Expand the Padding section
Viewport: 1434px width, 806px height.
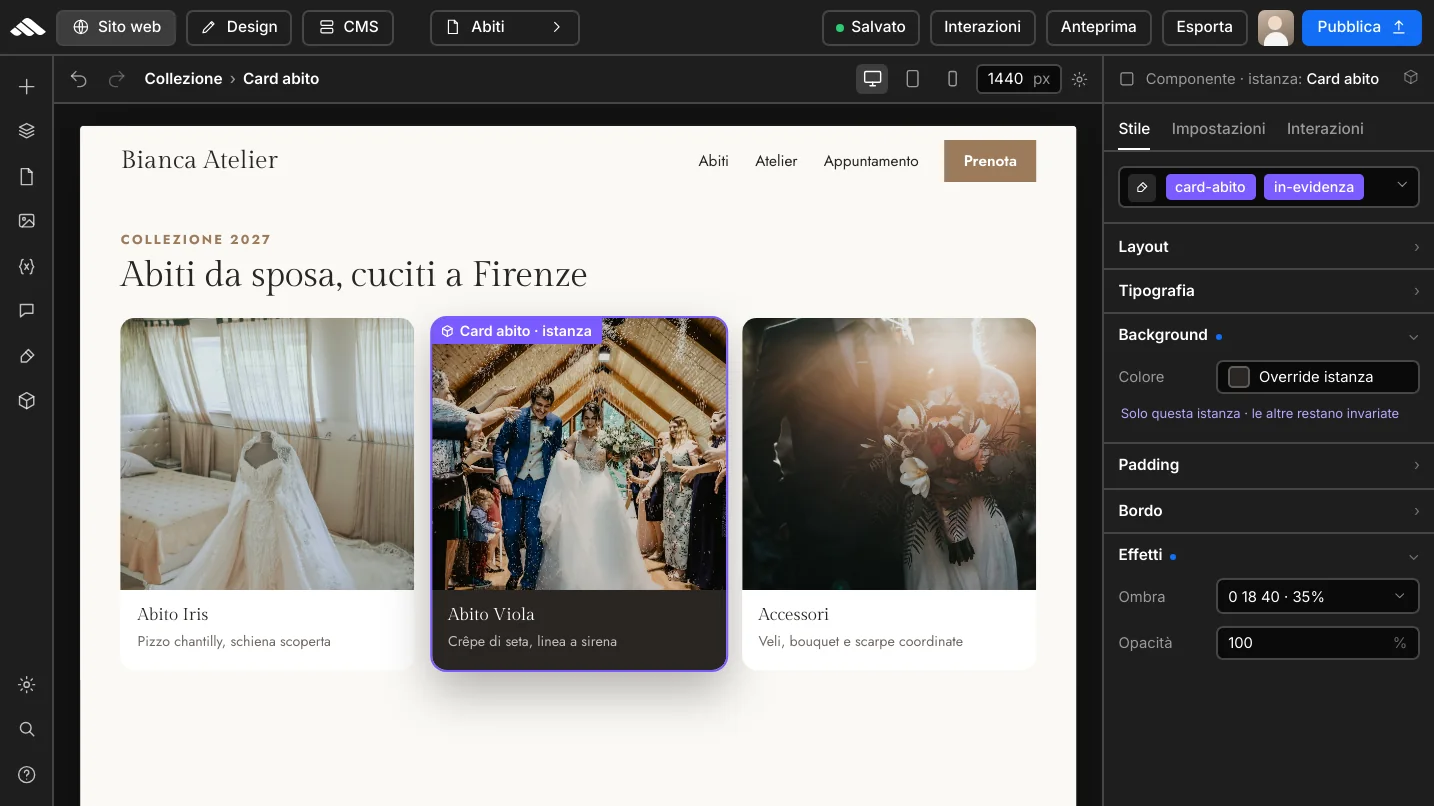point(1268,465)
